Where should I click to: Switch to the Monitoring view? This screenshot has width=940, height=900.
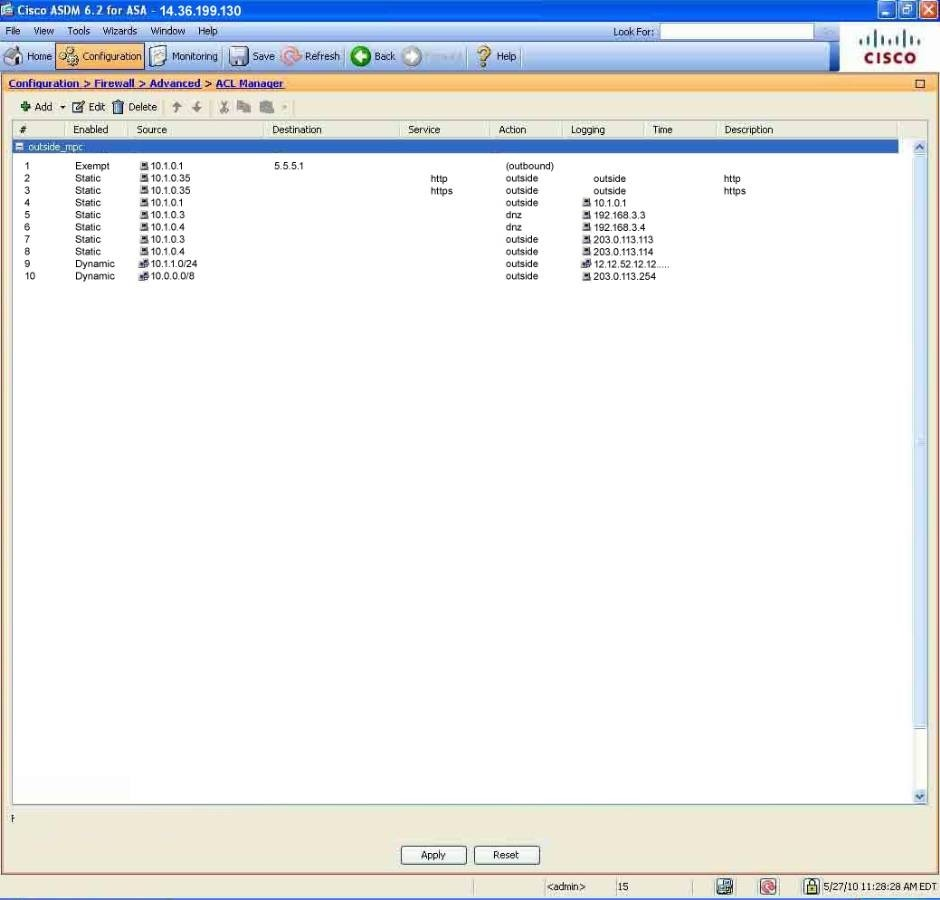[x=184, y=56]
